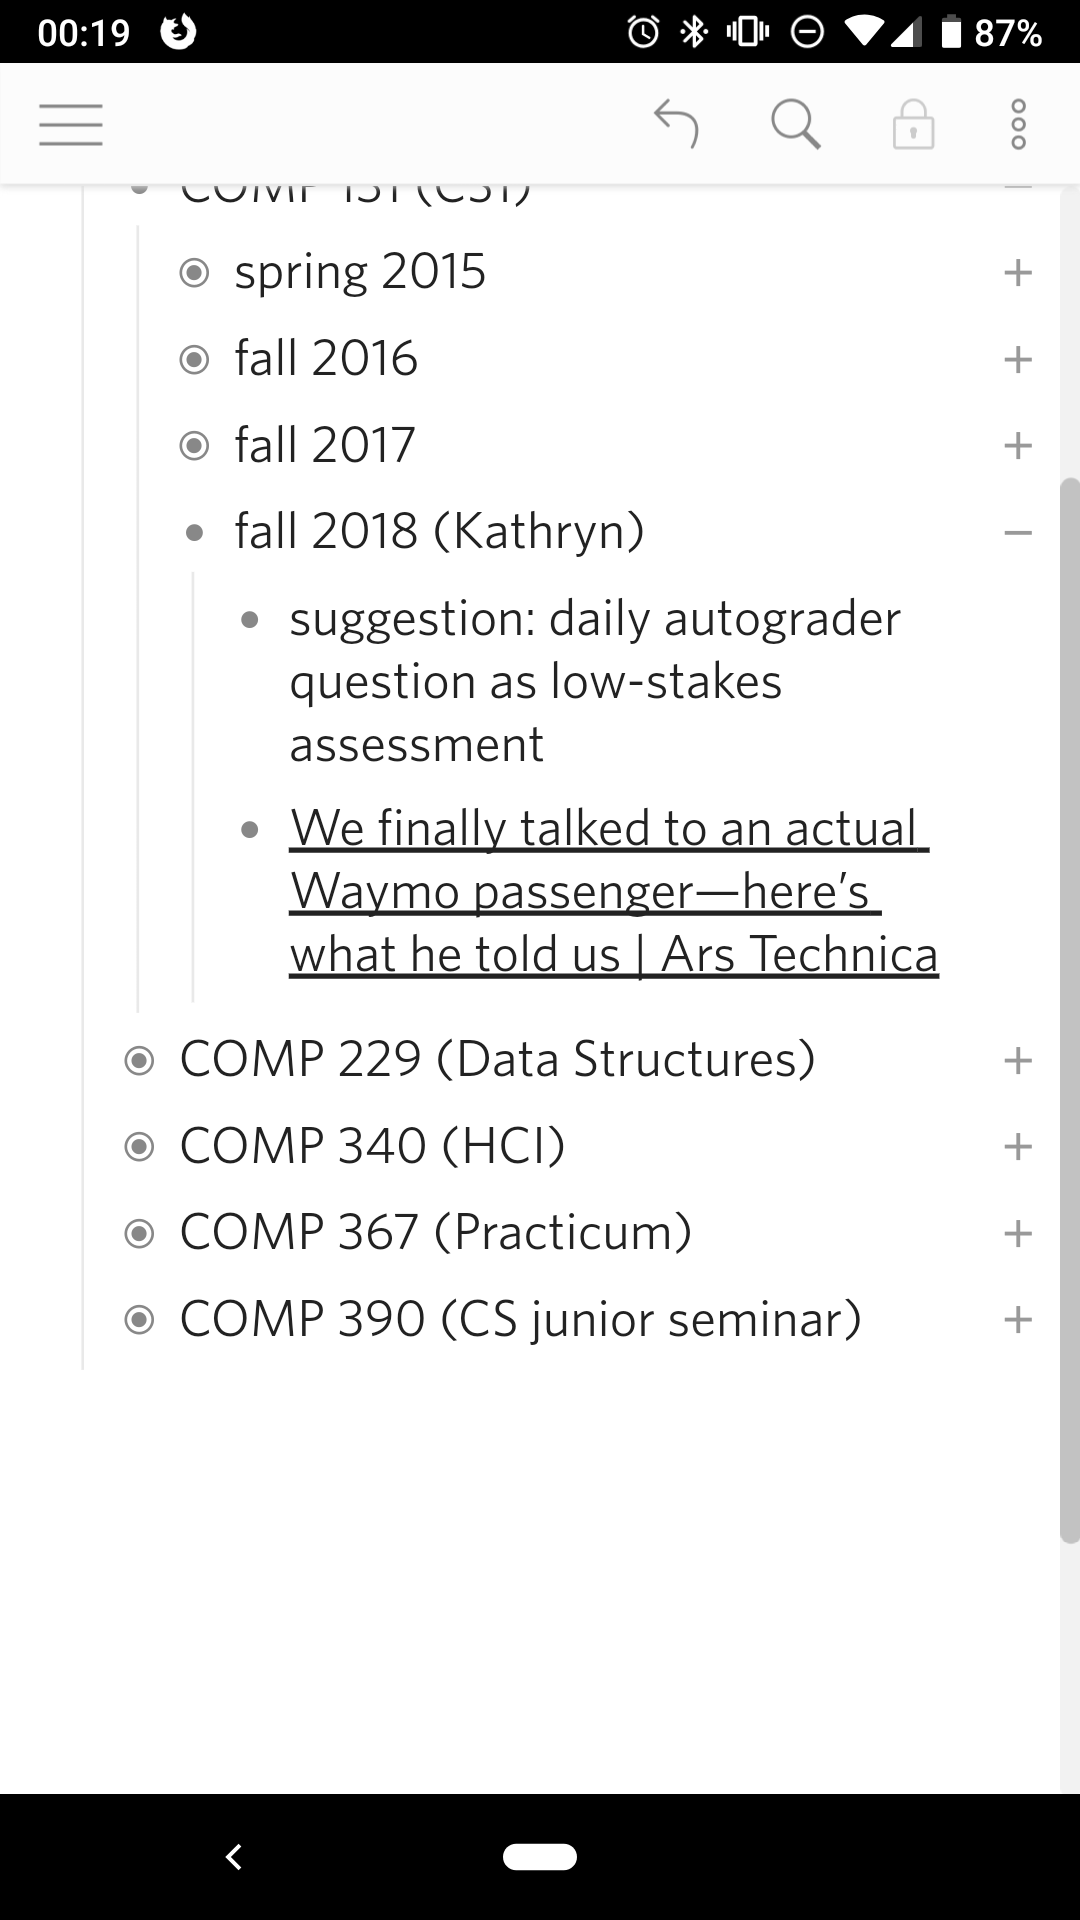The height and width of the screenshot is (1920, 1080).
Task: Click the vertical scrollbar thumb
Action: coord(1070,1010)
